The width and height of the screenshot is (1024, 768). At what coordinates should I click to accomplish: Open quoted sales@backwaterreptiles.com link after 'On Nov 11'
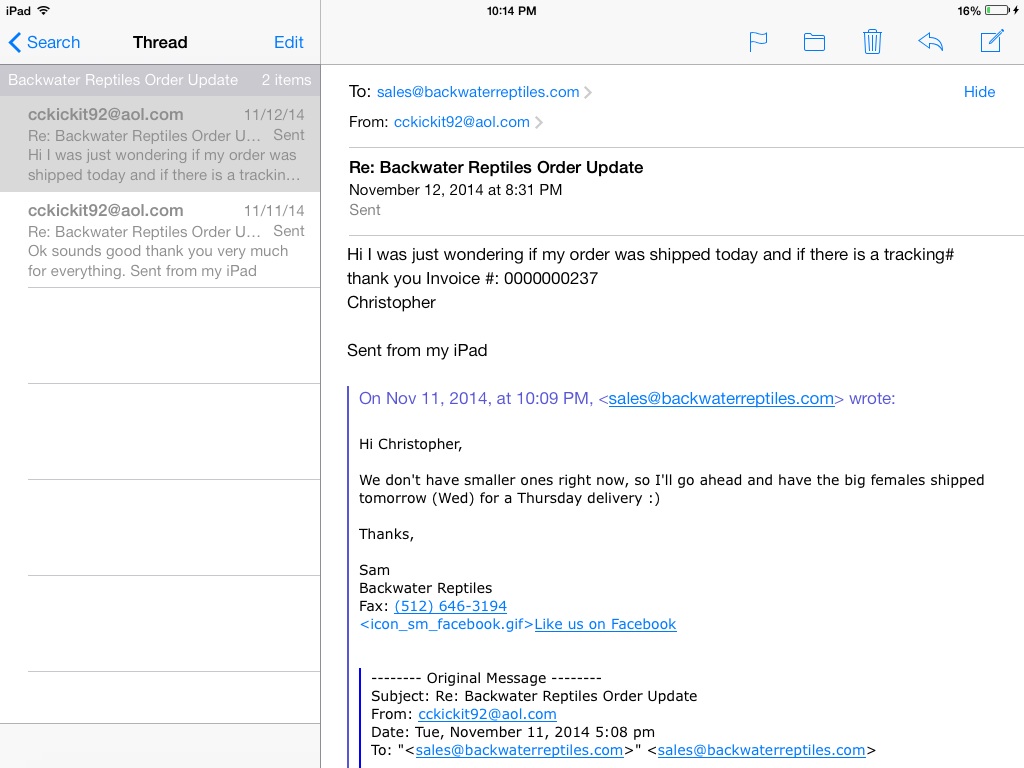721,398
